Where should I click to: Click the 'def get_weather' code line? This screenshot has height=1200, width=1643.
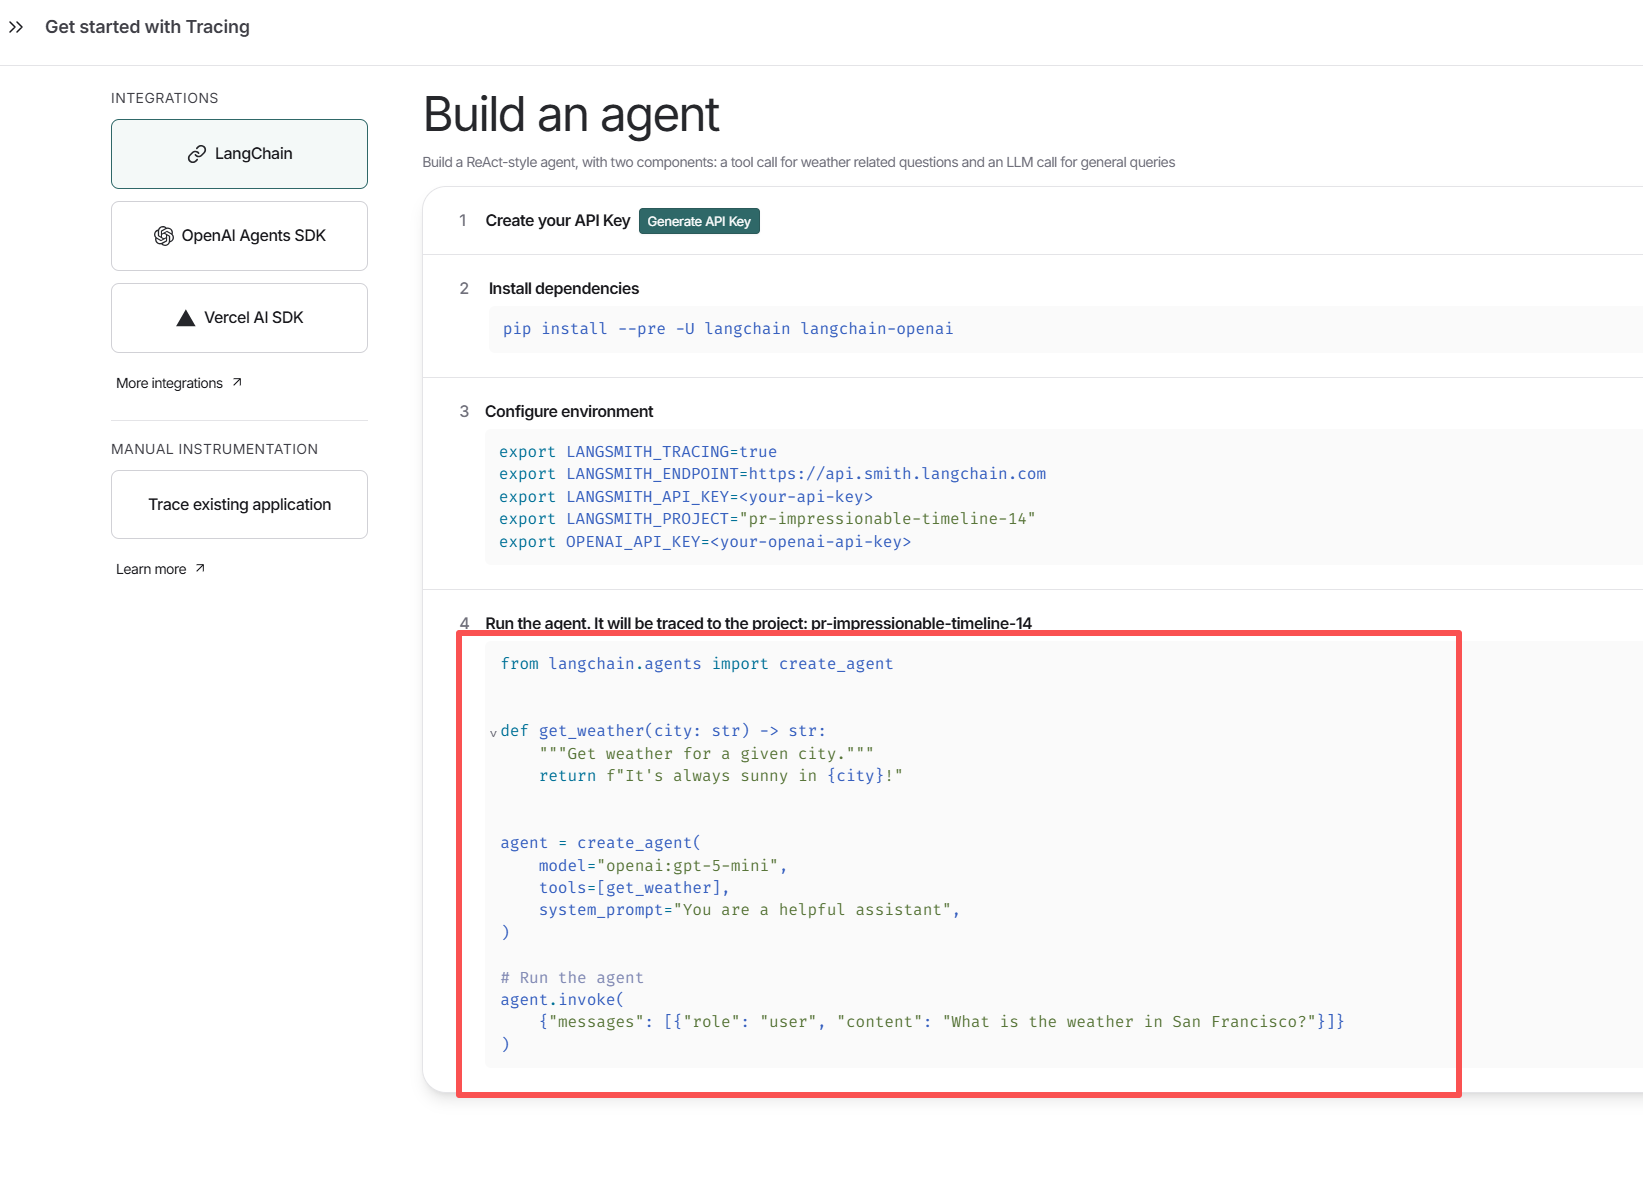tap(663, 731)
